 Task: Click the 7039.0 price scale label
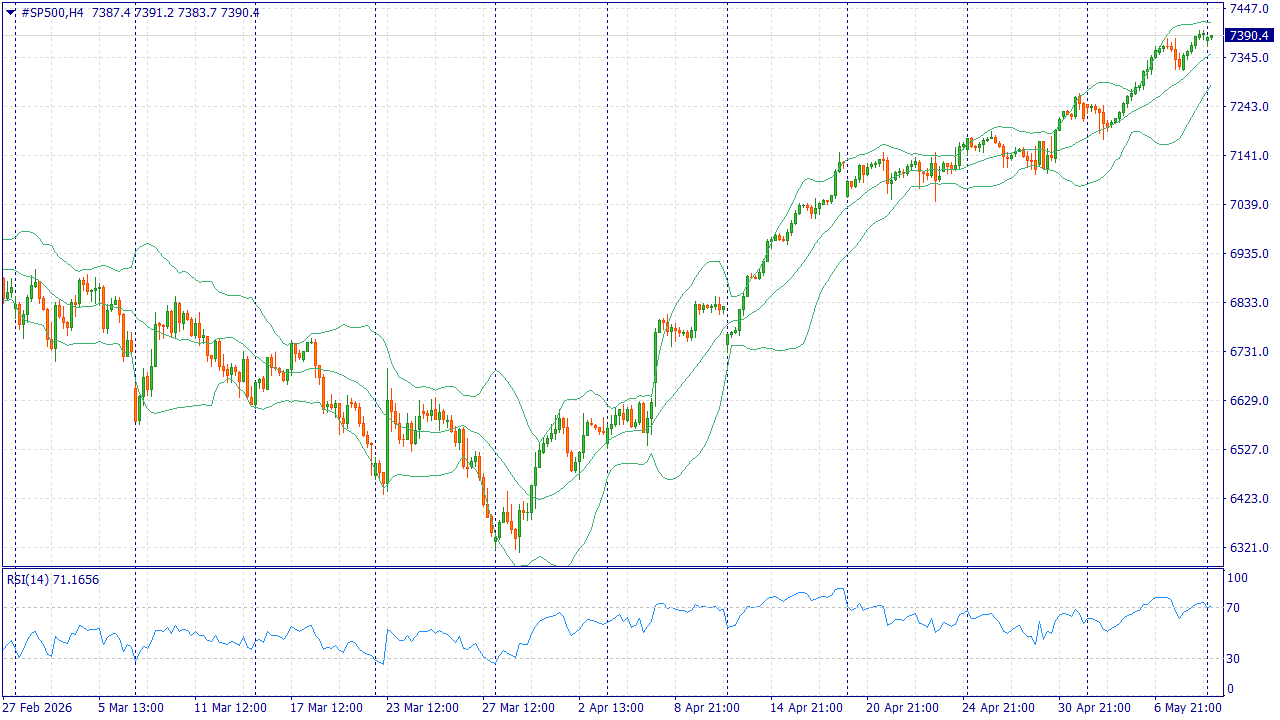coord(1248,204)
